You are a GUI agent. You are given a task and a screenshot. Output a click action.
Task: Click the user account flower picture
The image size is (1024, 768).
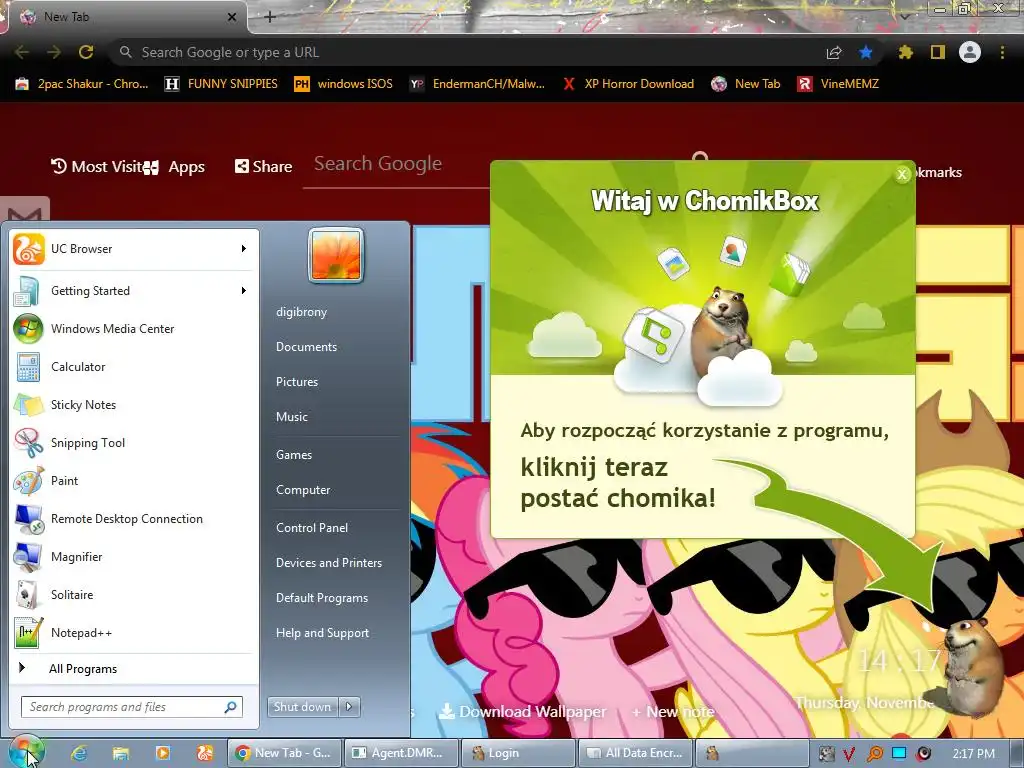[336, 255]
